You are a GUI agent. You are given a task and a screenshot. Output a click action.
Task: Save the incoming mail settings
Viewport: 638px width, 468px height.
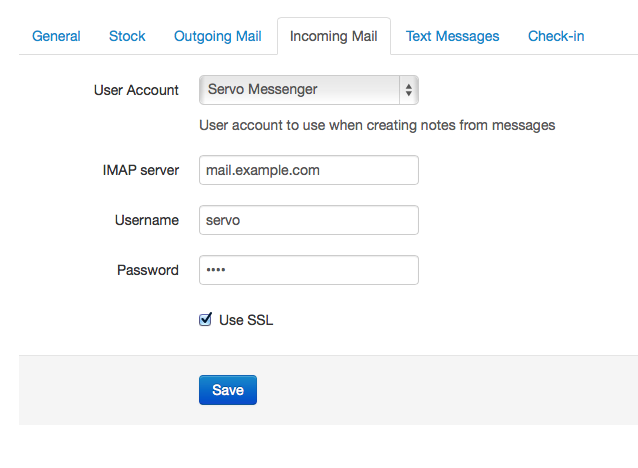(x=228, y=390)
